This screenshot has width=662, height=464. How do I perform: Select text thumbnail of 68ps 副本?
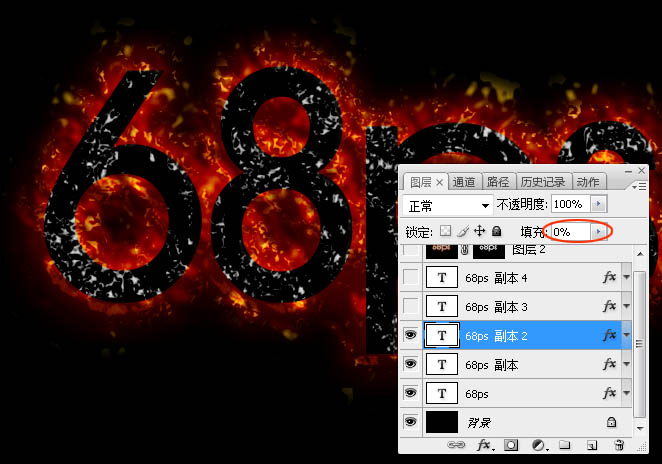[x=442, y=364]
